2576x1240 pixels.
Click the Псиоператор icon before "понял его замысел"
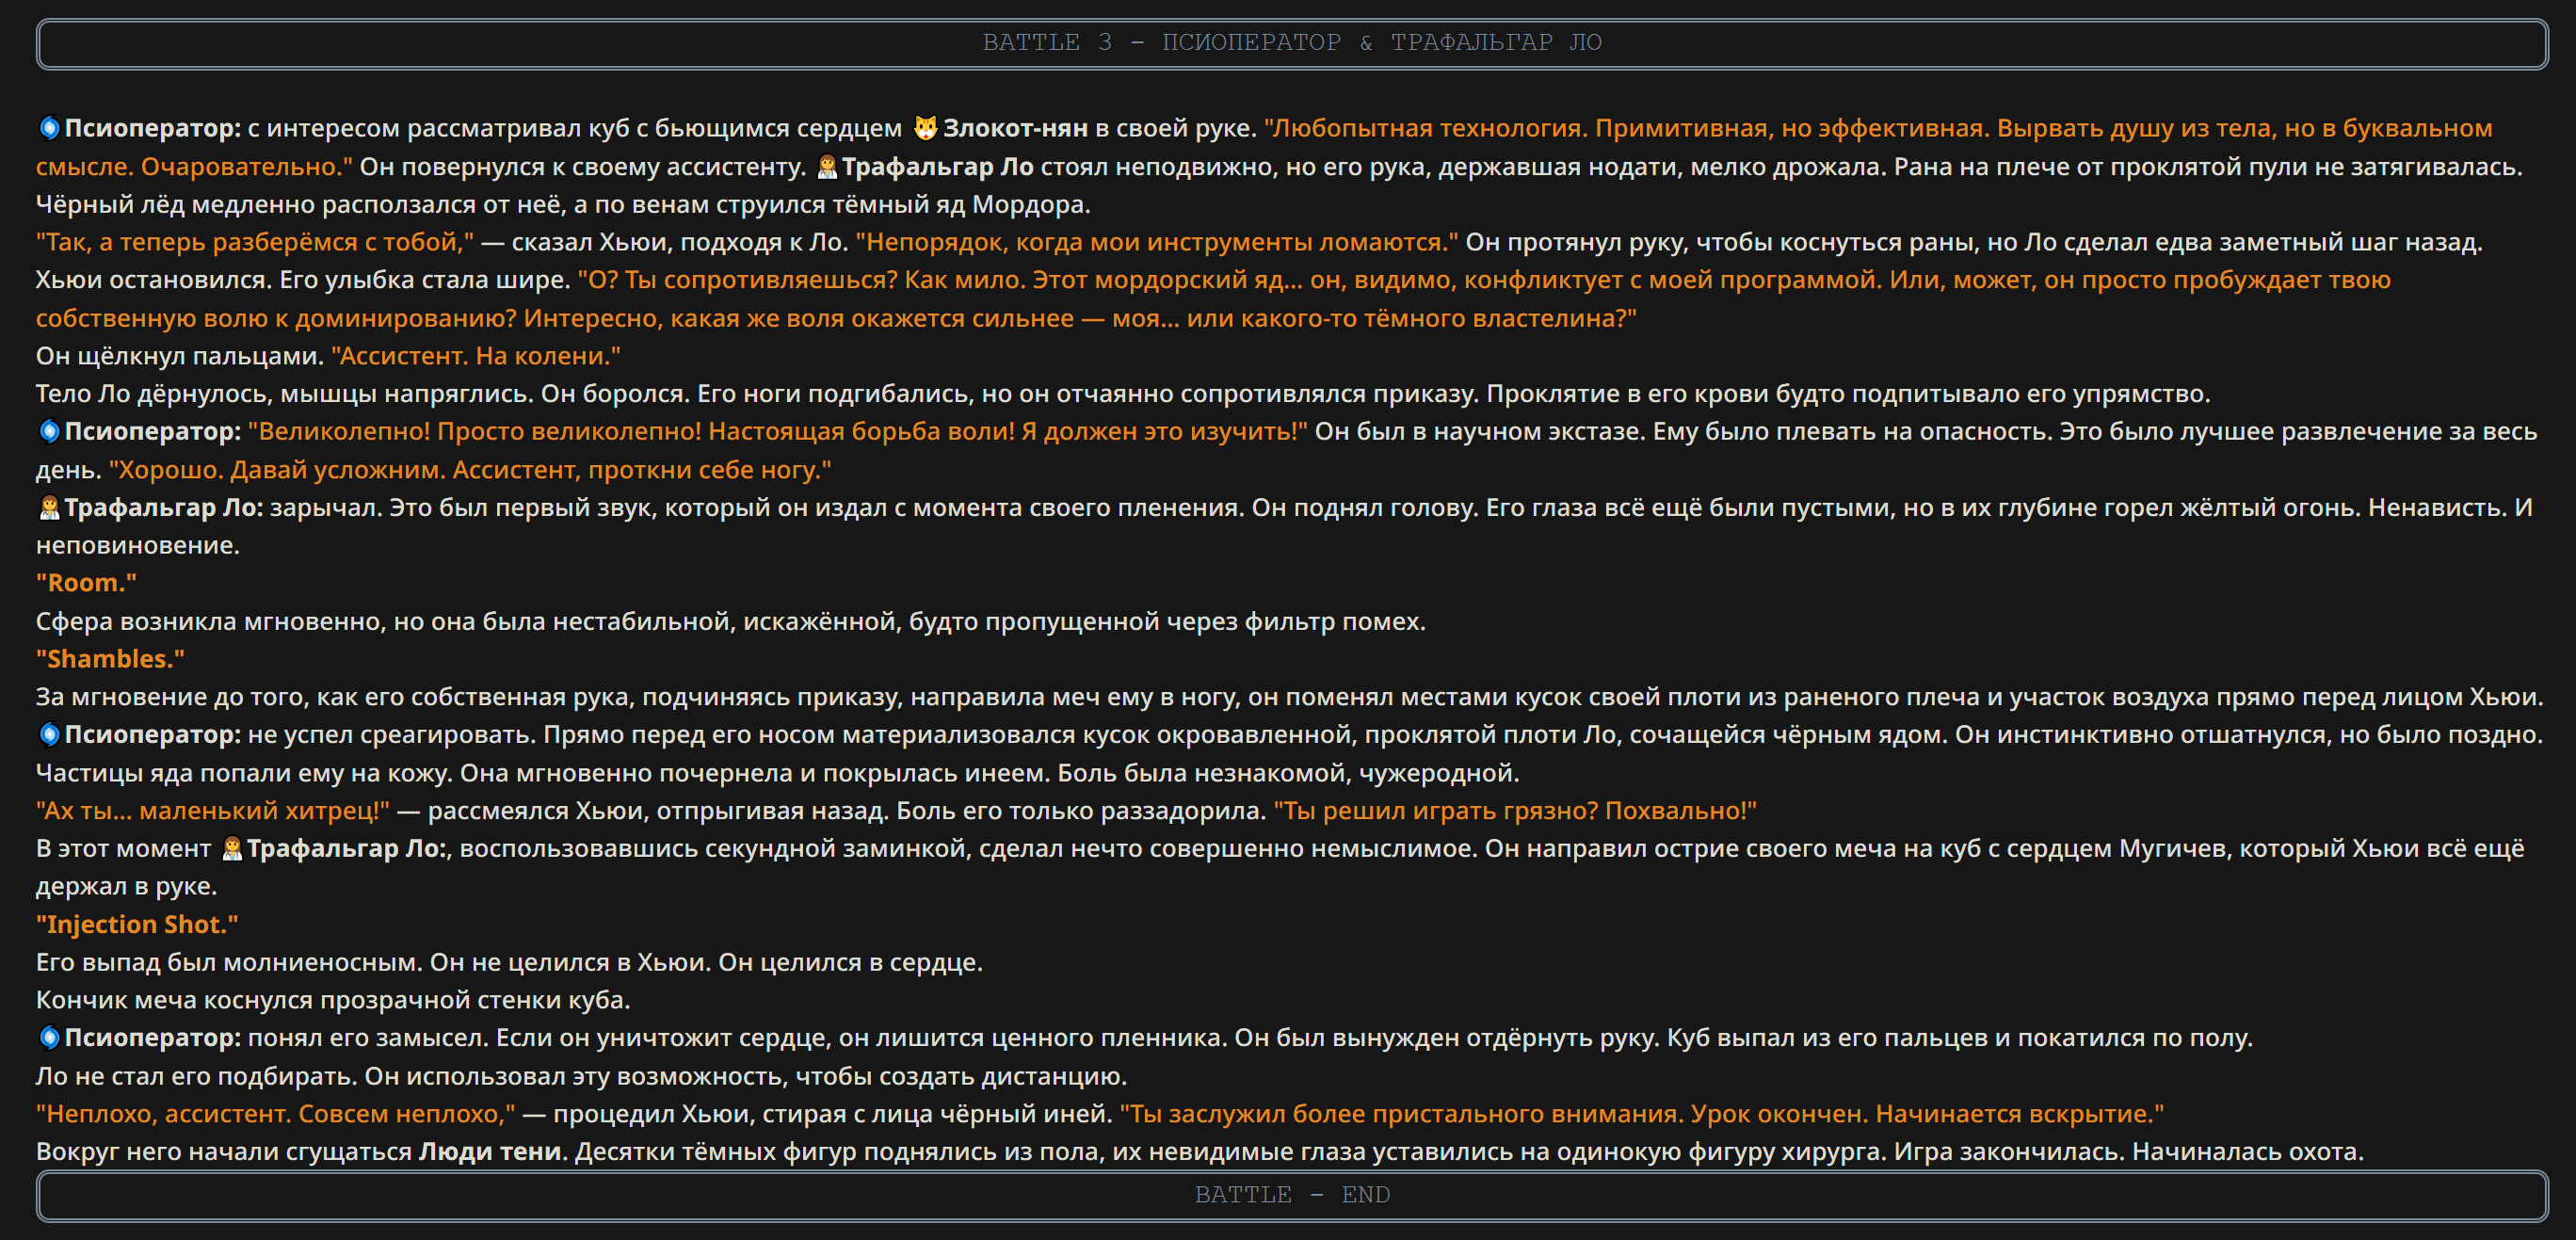(x=49, y=1037)
